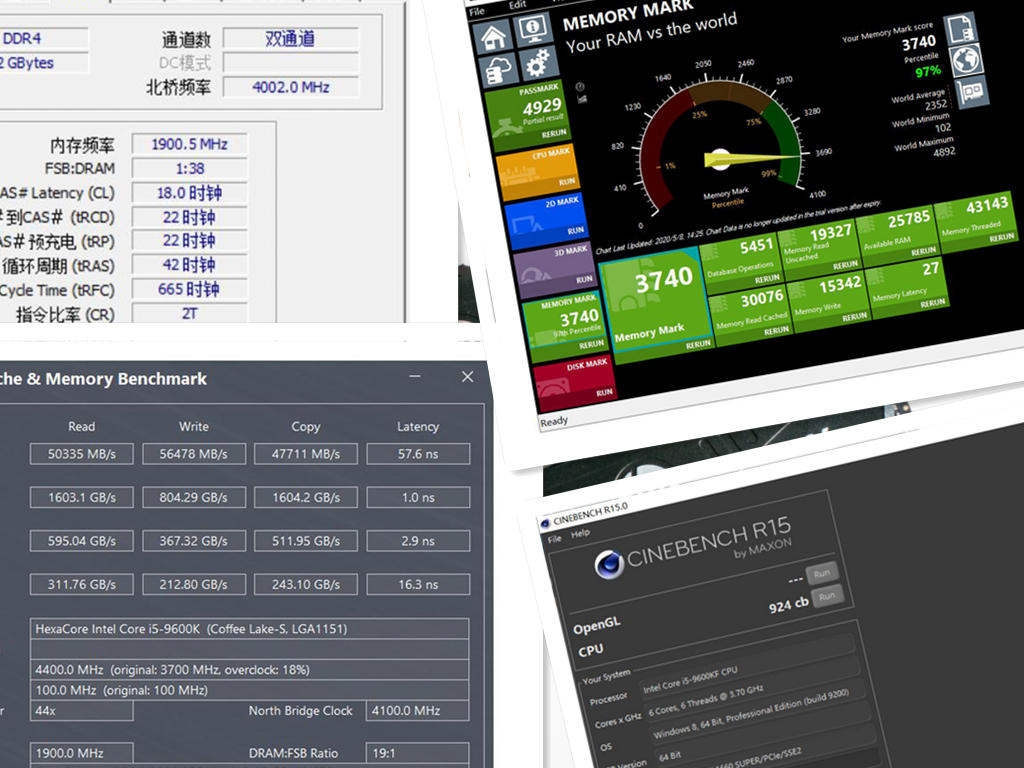
Task: Click the small chart icon beside the gauge
Action: tap(582, 99)
